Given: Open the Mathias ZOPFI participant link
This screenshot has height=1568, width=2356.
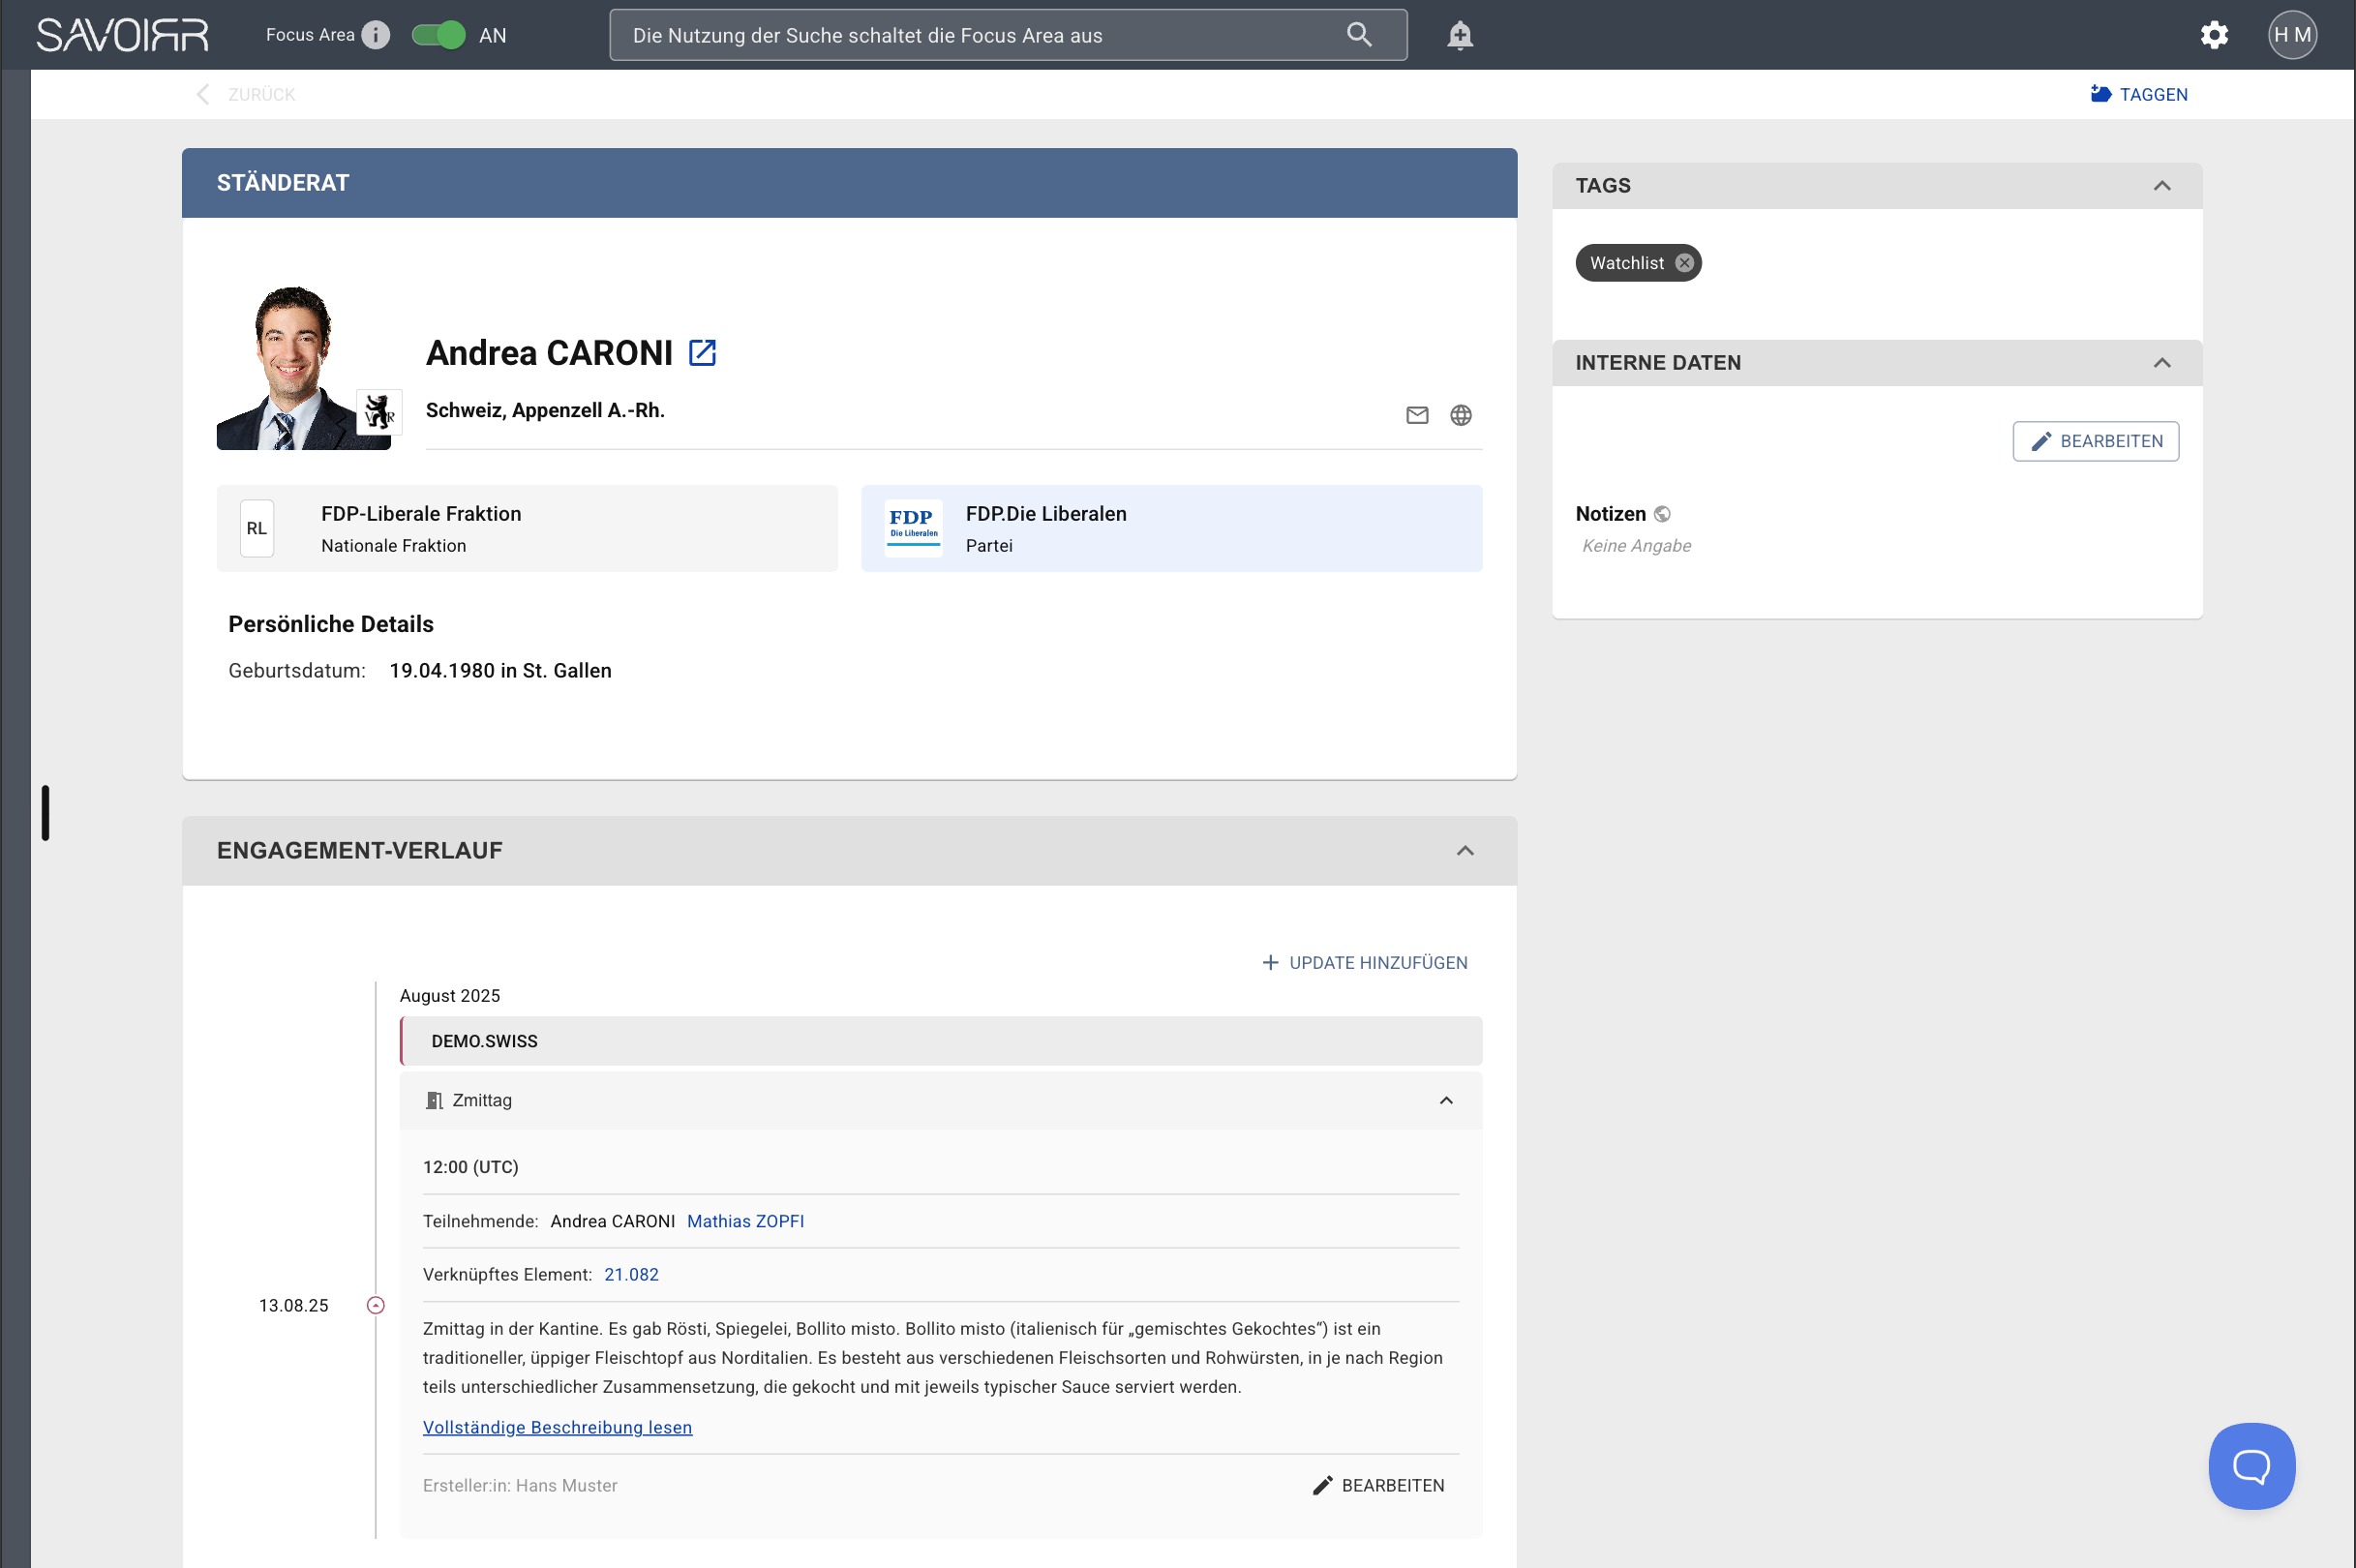Looking at the screenshot, I should (x=745, y=1221).
